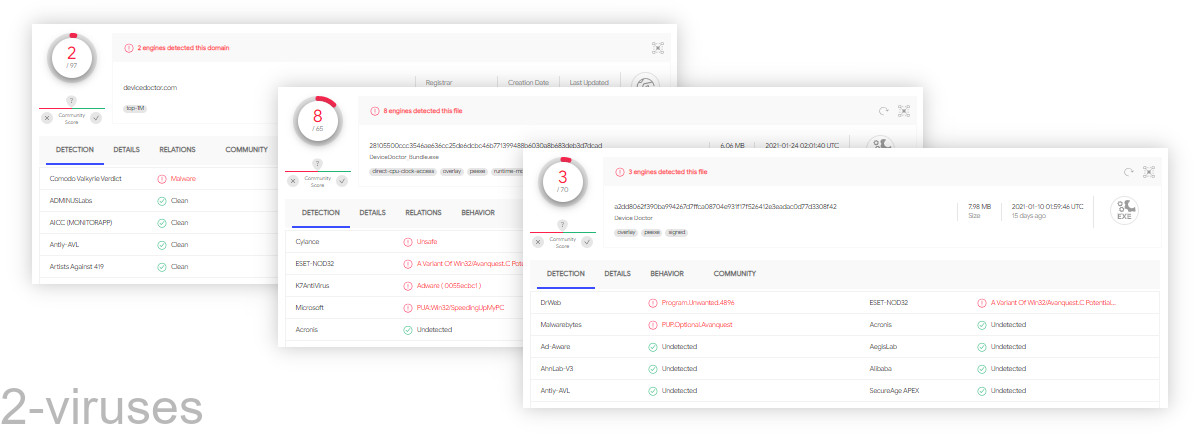
Task: Click the warning icon beside Program.Unwanted.4896
Action: coord(653,302)
